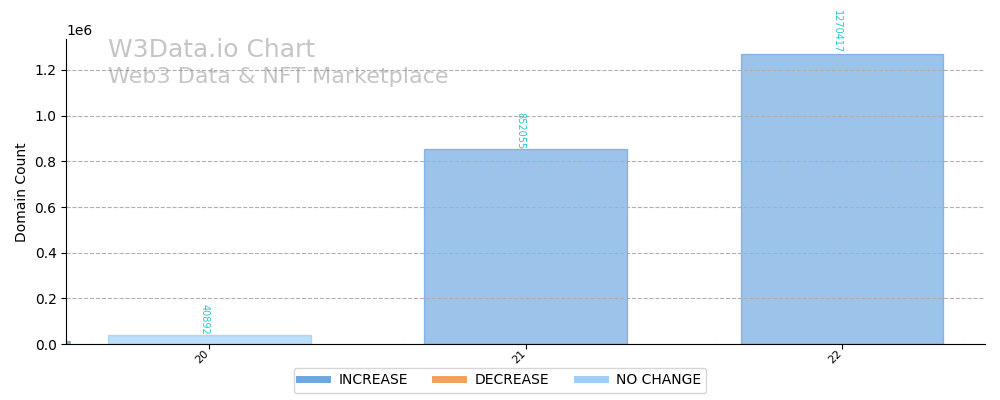Viewport: 1000px width, 400px height.
Task: Click the light blue NO CHANGE swatch
Action: [x=590, y=380]
